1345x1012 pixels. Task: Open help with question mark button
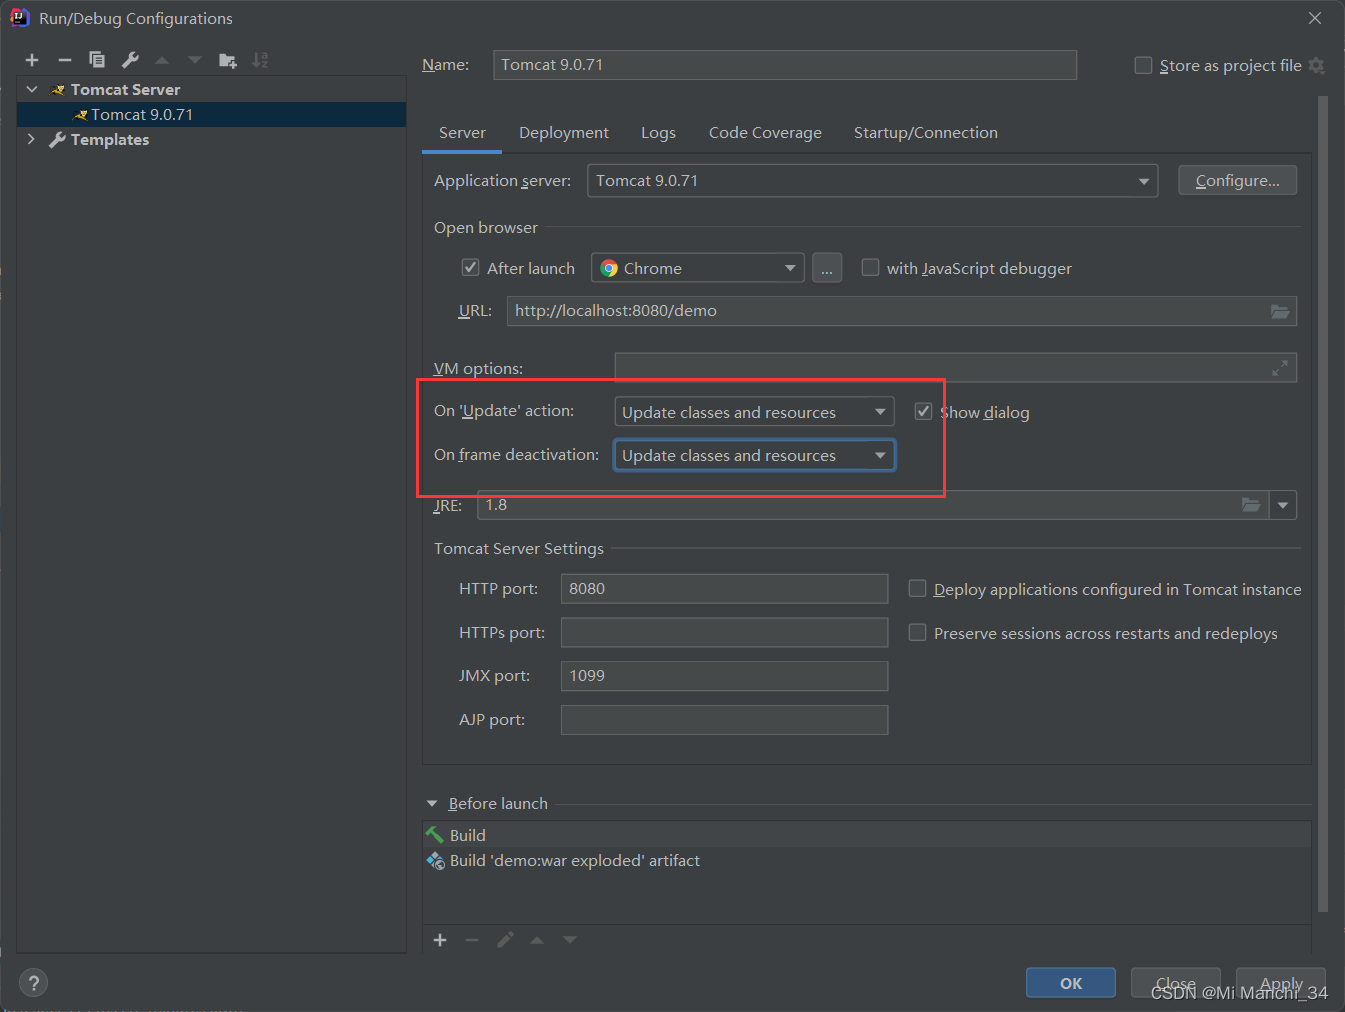click(33, 983)
